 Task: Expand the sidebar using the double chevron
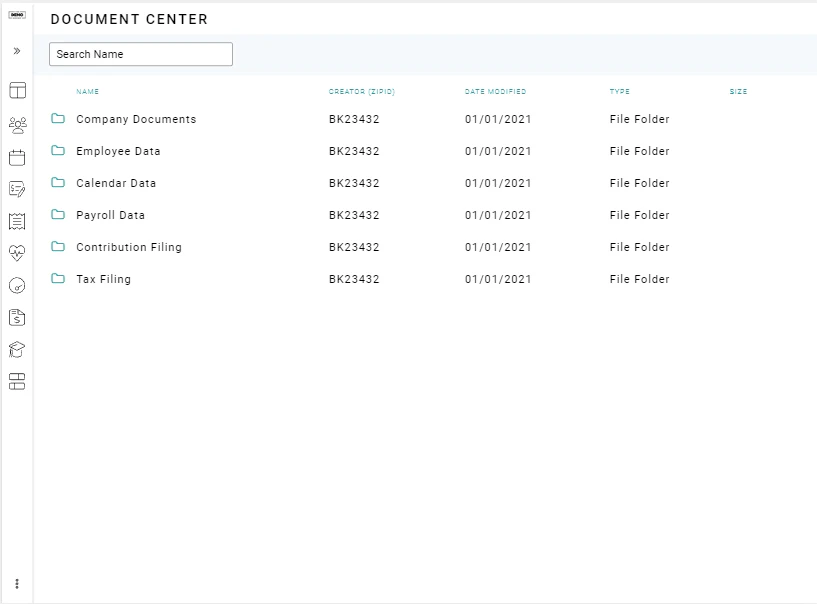tap(16, 50)
